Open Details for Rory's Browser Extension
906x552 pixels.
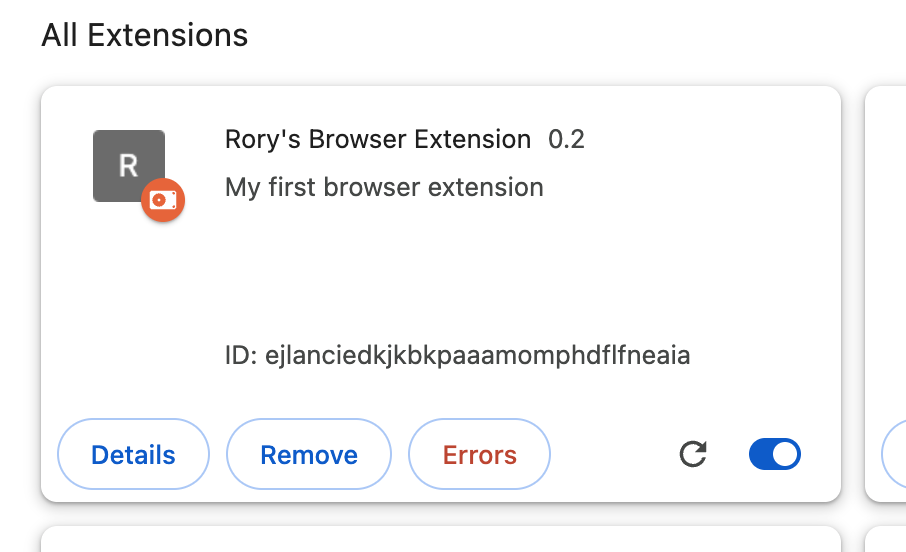(133, 456)
